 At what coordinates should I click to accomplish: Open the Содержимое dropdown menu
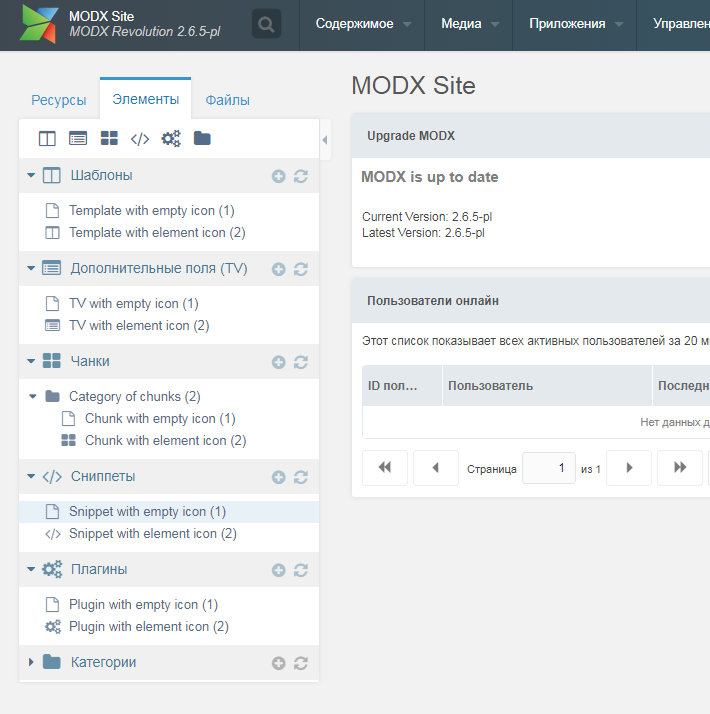click(363, 24)
